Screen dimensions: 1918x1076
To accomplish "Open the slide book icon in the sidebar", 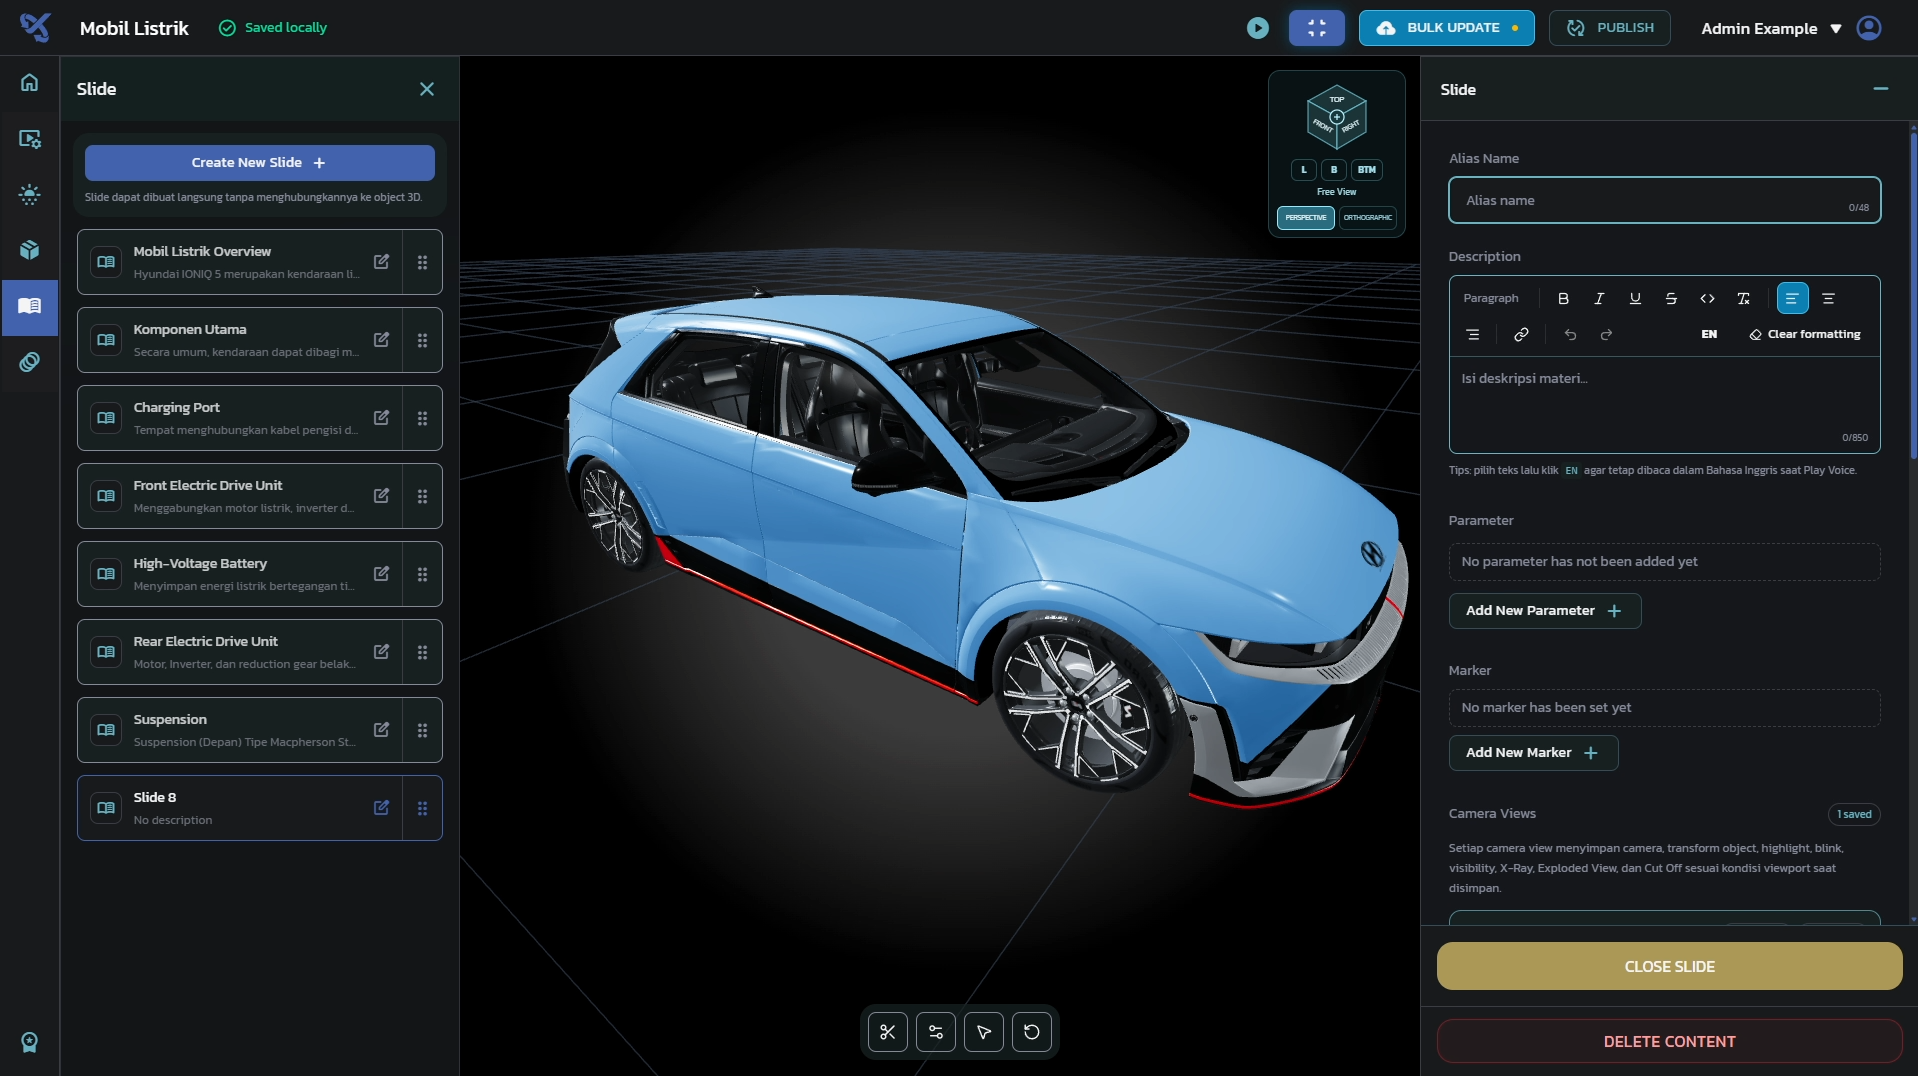I will click(x=30, y=306).
